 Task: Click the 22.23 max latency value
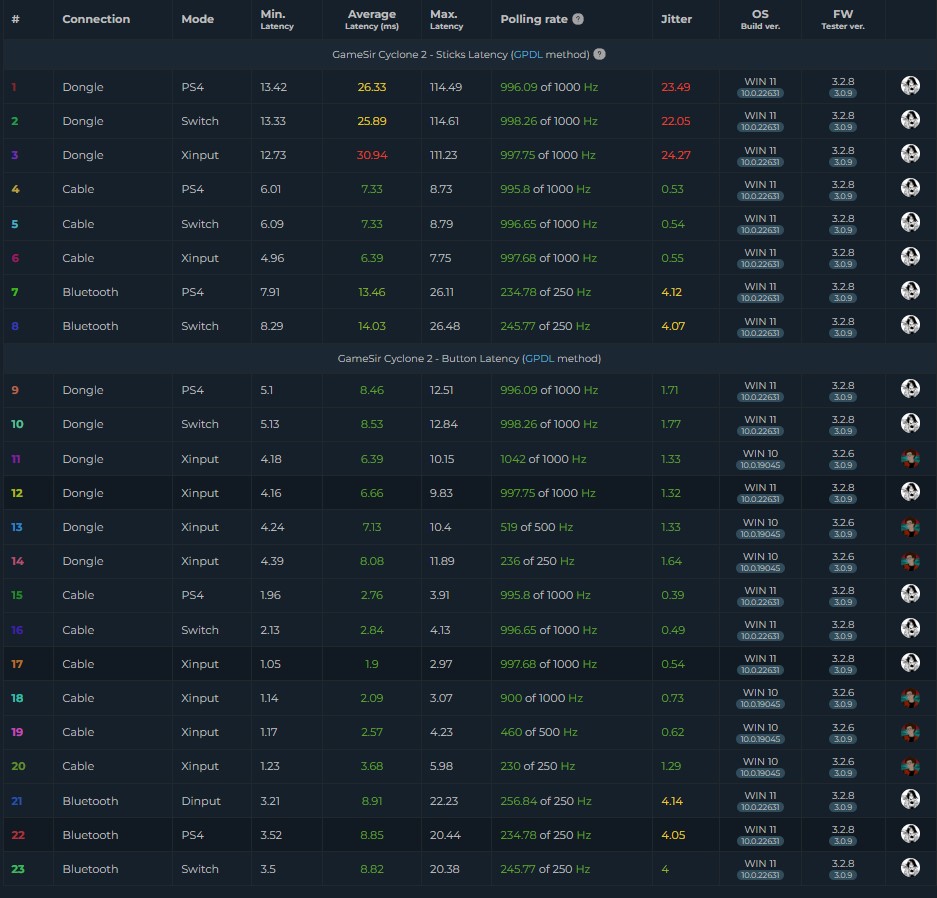pyautogui.click(x=444, y=801)
